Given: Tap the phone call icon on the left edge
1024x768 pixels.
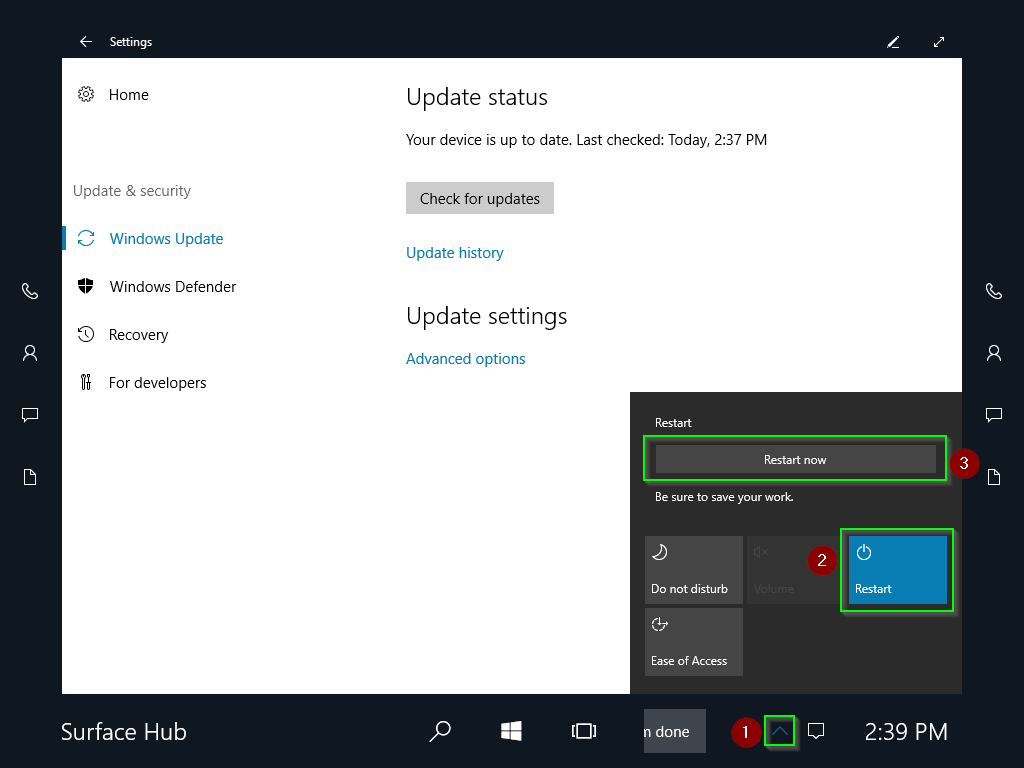Looking at the screenshot, I should [30, 291].
